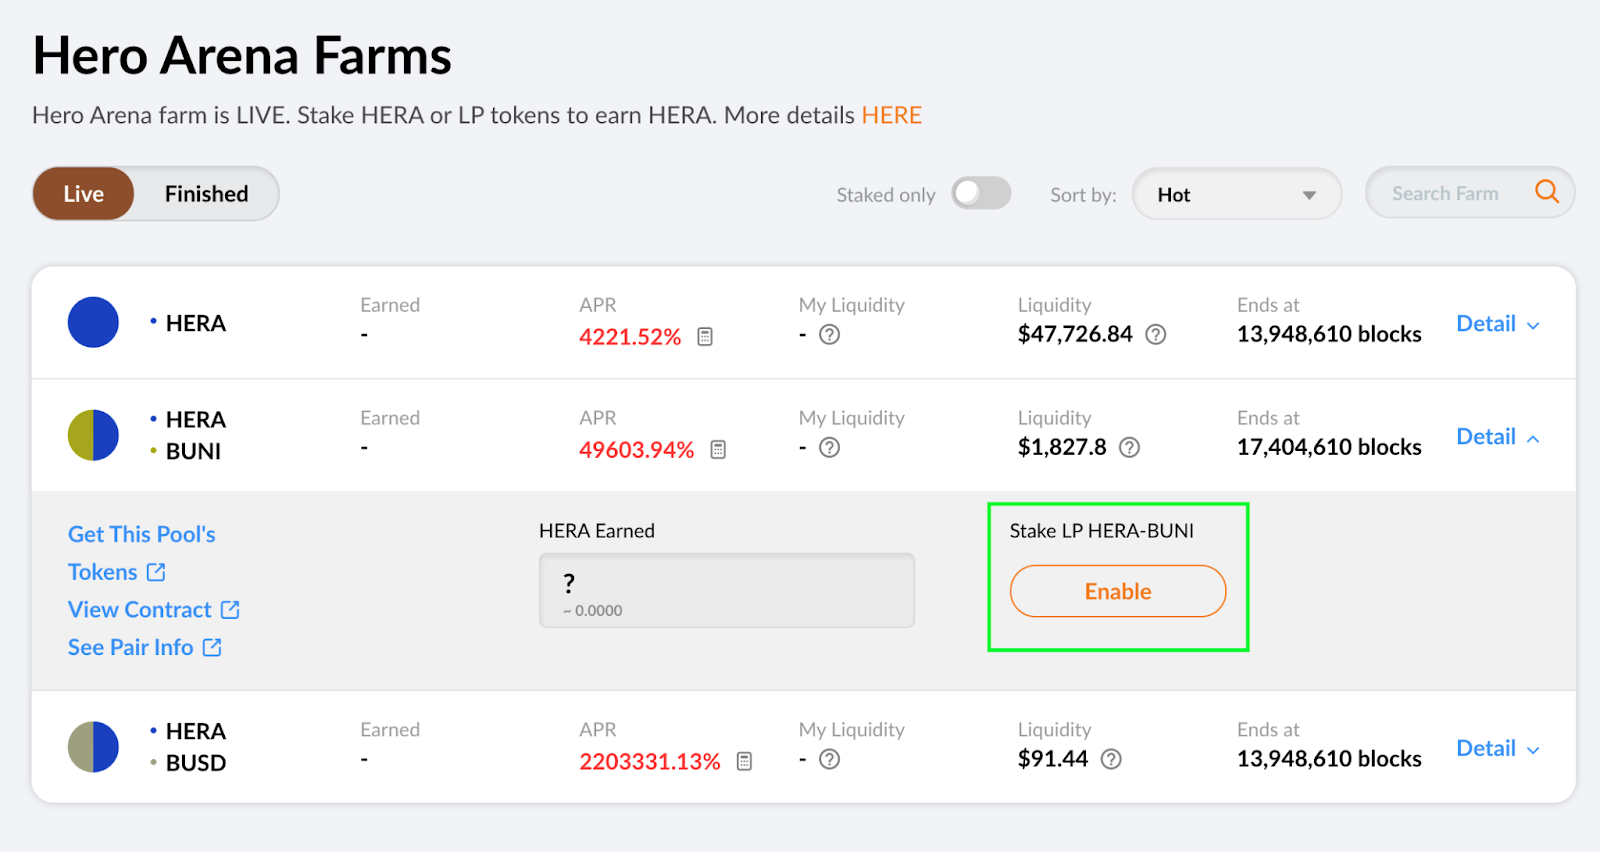The image size is (1600, 852).
Task: Open the Sort by Hot dropdown
Action: pyautogui.click(x=1236, y=194)
